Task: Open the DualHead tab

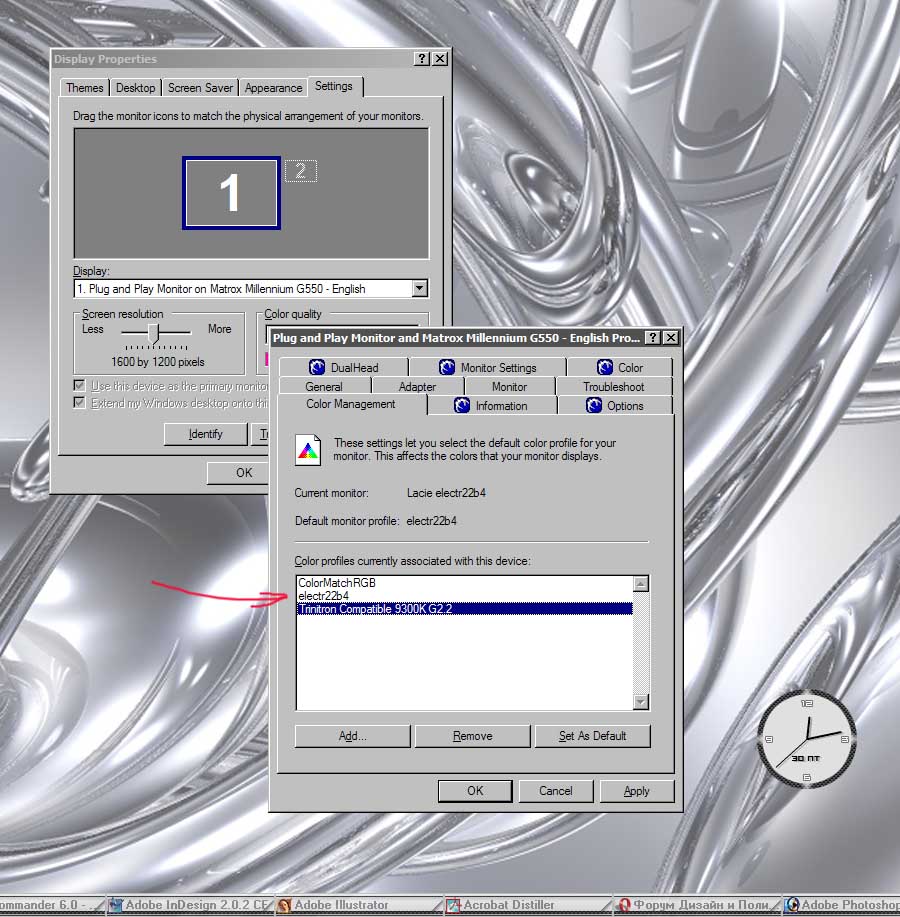Action: [x=344, y=367]
